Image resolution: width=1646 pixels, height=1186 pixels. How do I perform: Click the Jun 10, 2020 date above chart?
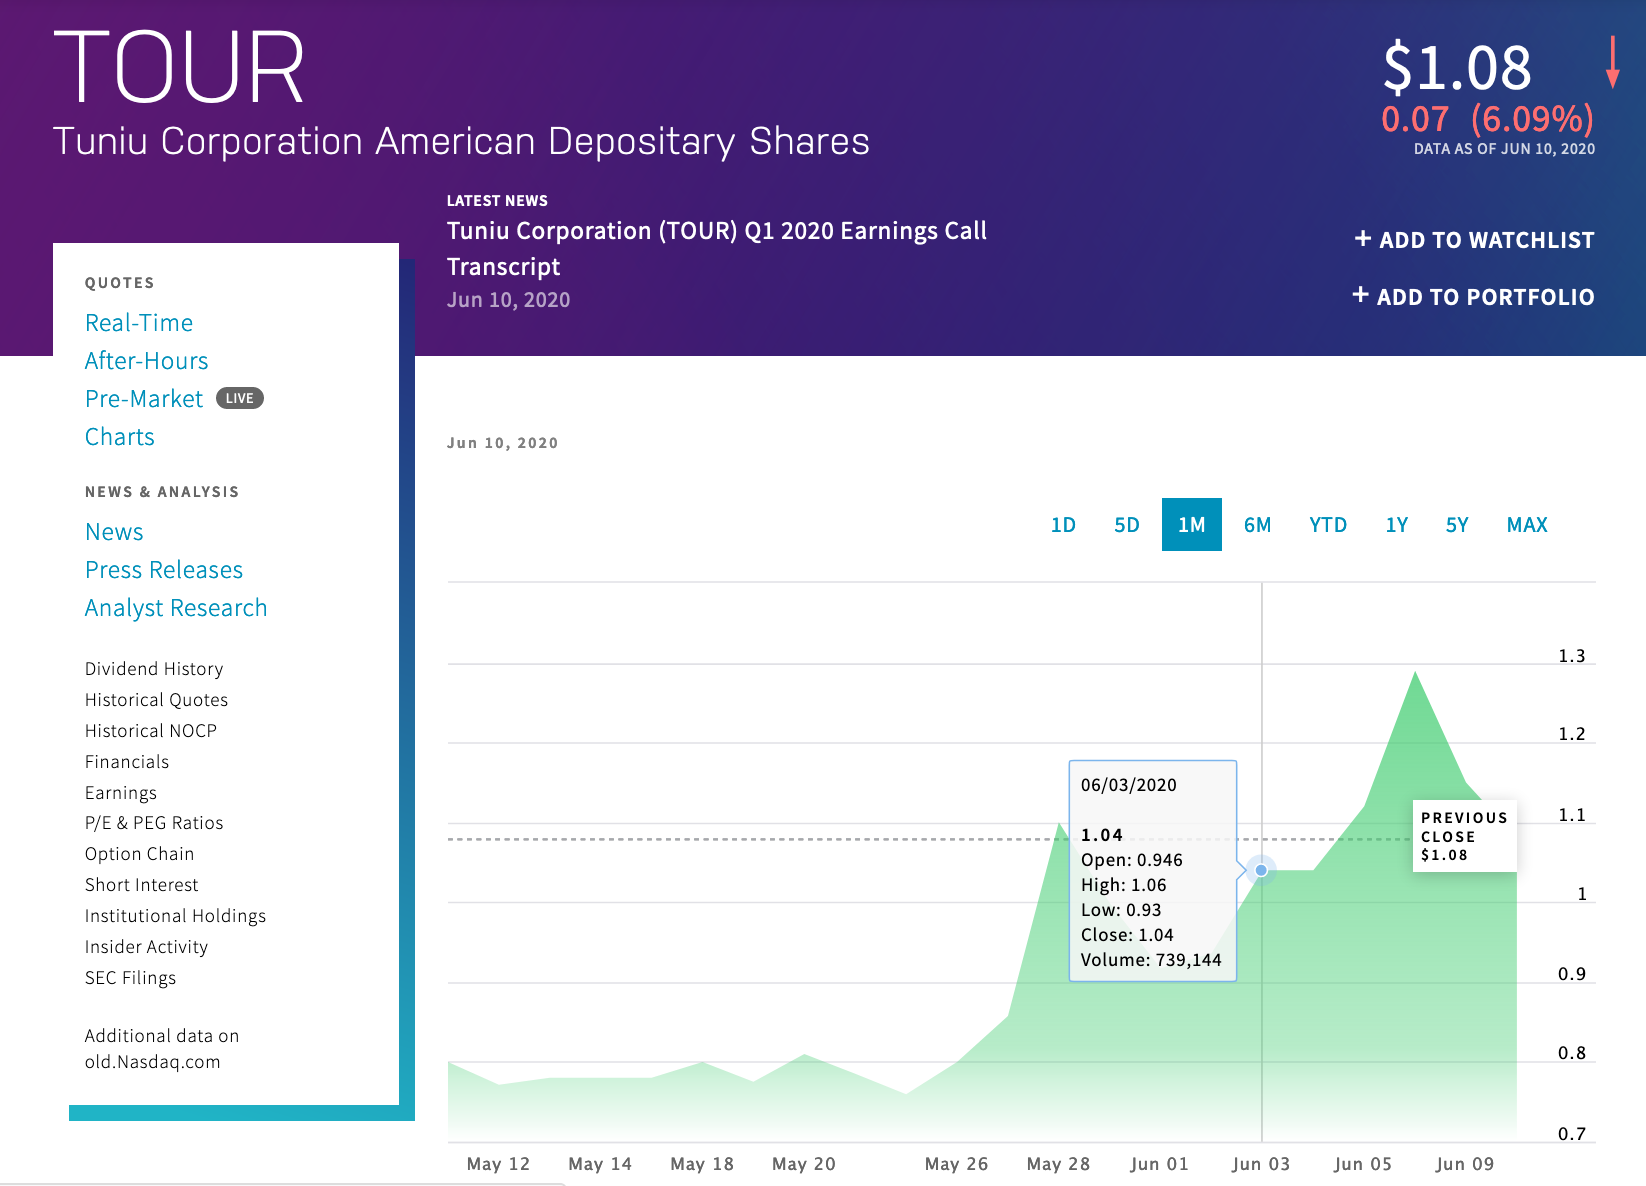502,443
